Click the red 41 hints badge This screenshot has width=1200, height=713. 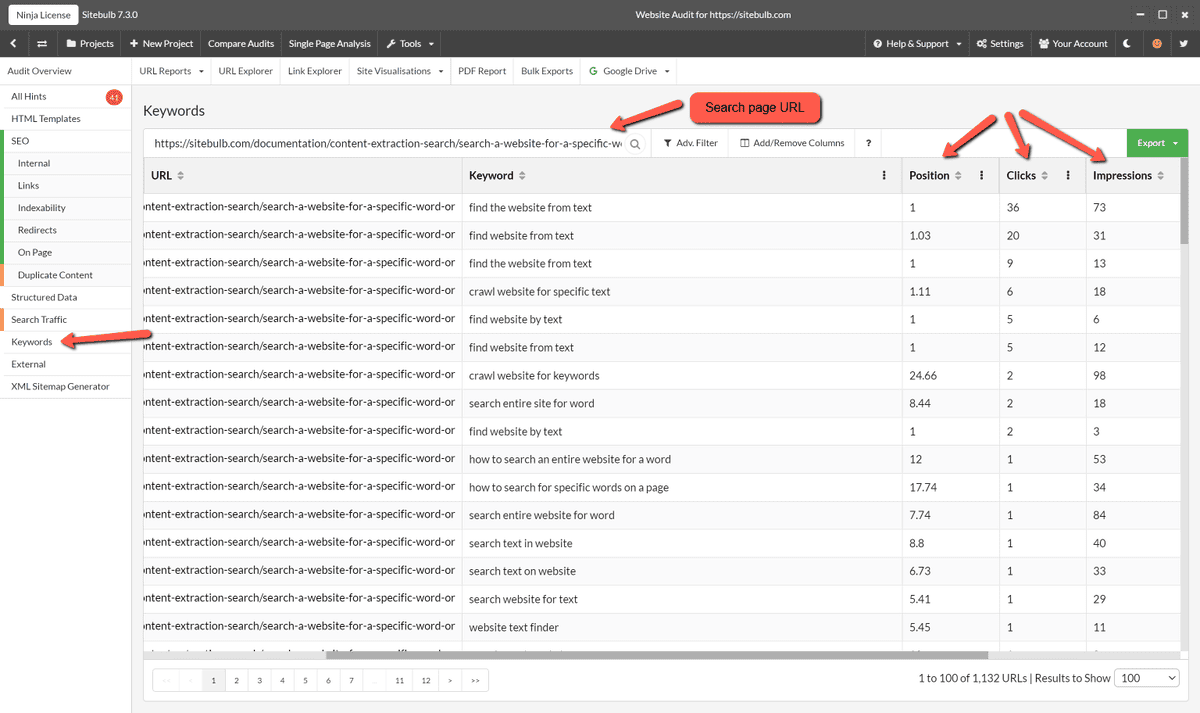pyautogui.click(x=114, y=97)
